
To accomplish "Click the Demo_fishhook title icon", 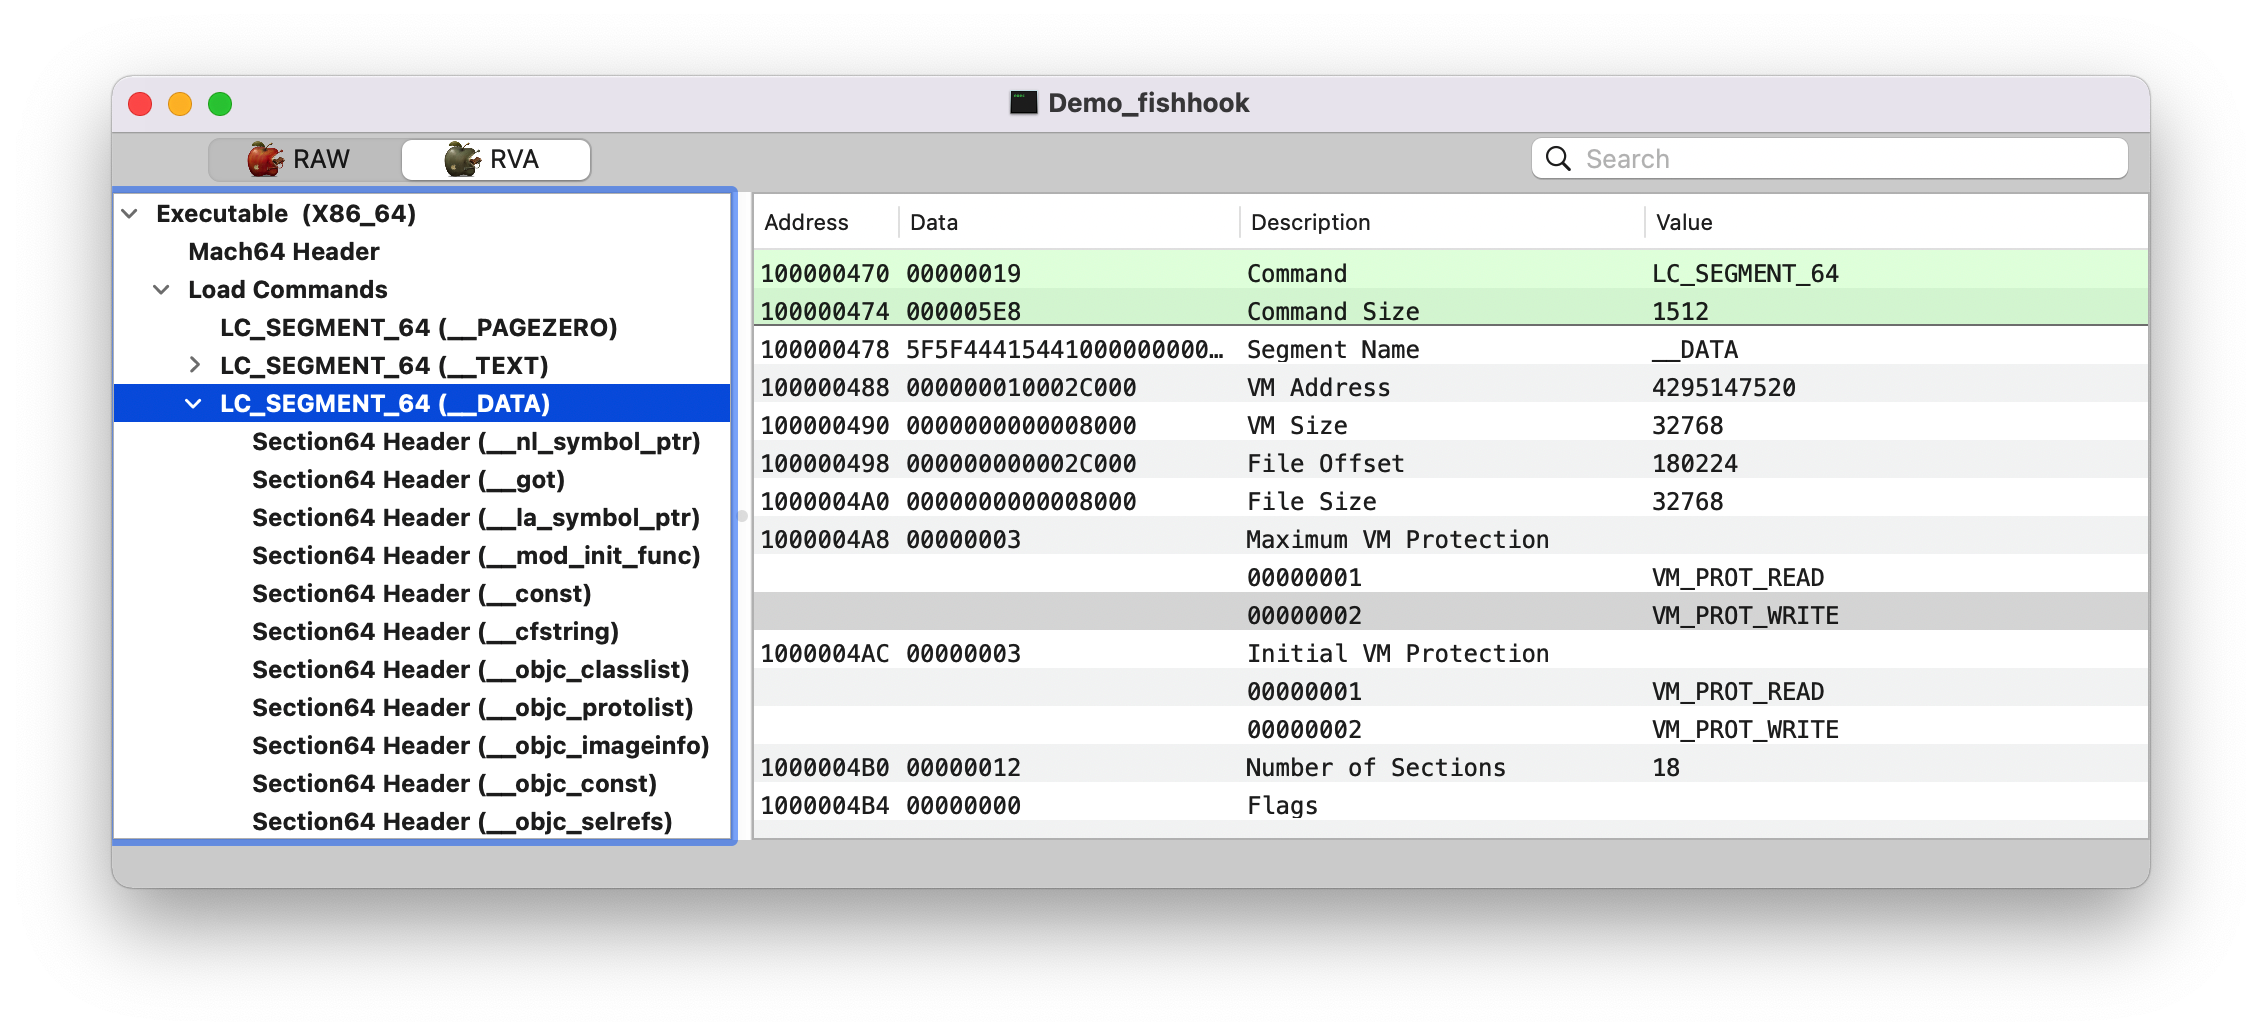I will coord(1023,103).
